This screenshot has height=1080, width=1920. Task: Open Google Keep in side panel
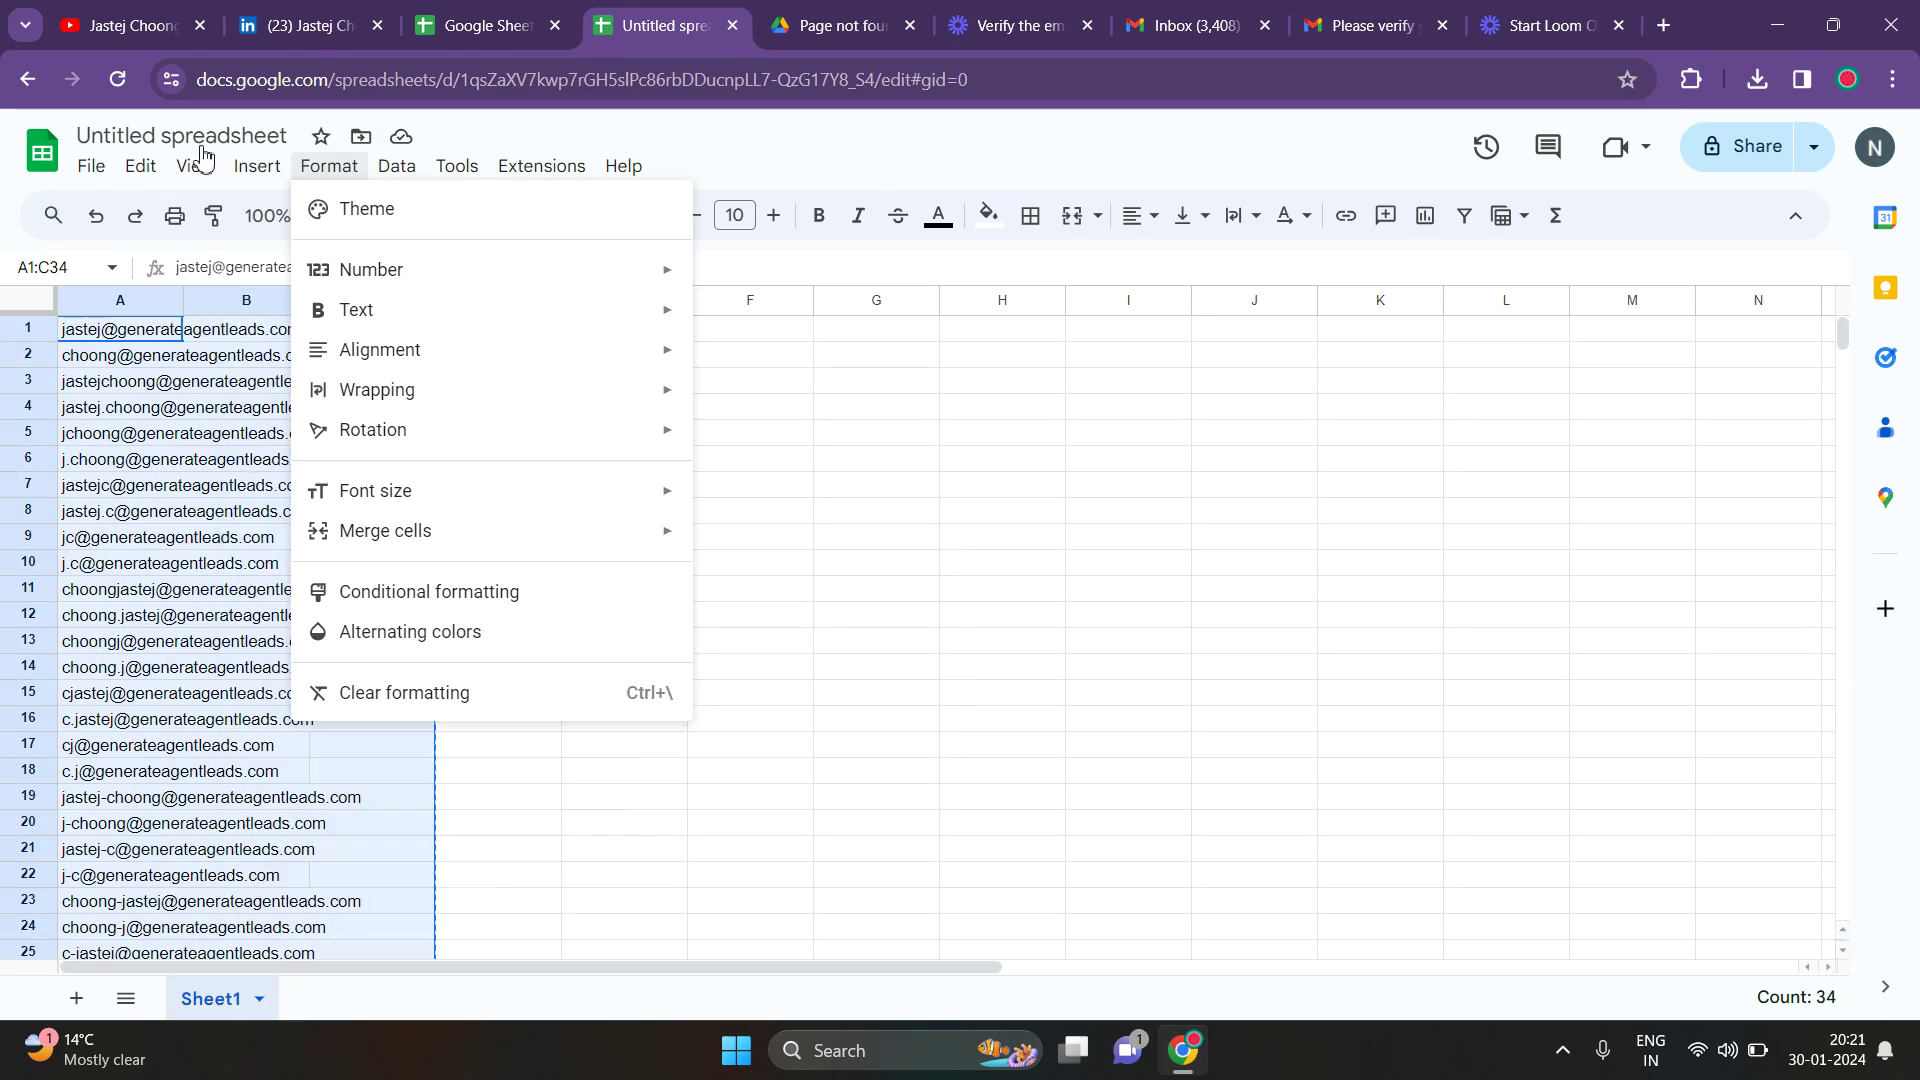pyautogui.click(x=1885, y=288)
